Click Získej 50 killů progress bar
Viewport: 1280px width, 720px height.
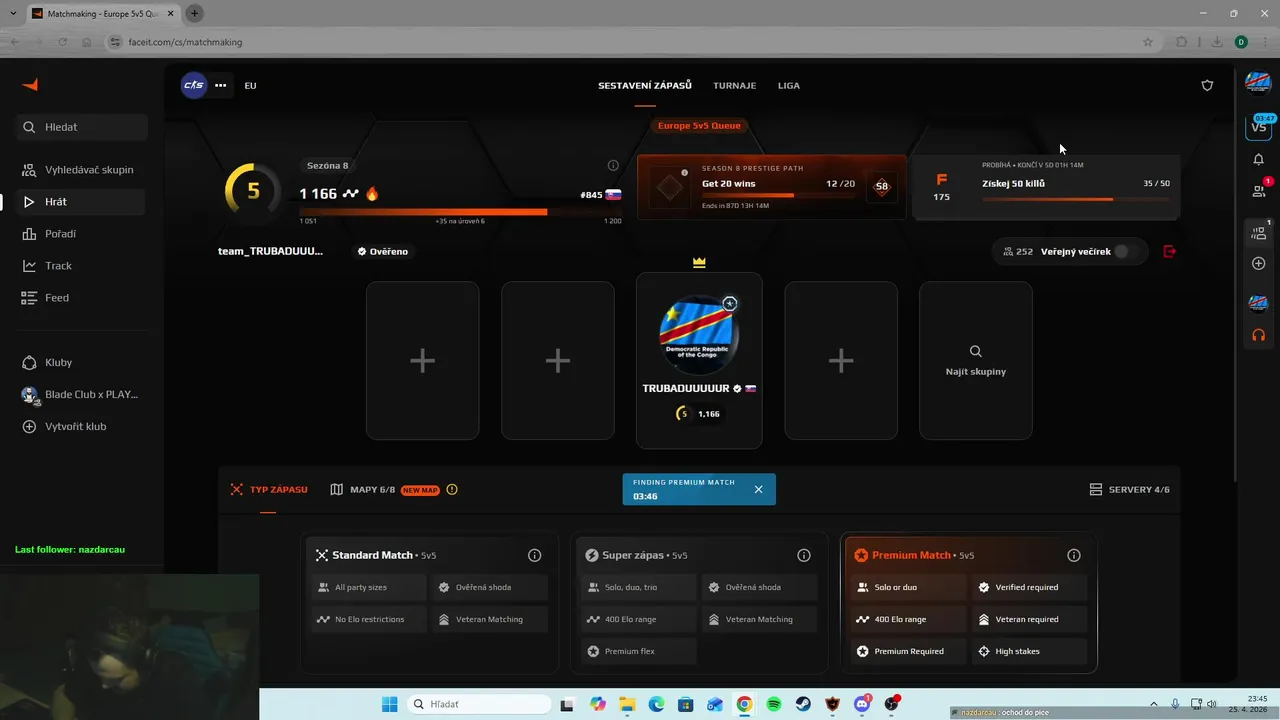1076,199
